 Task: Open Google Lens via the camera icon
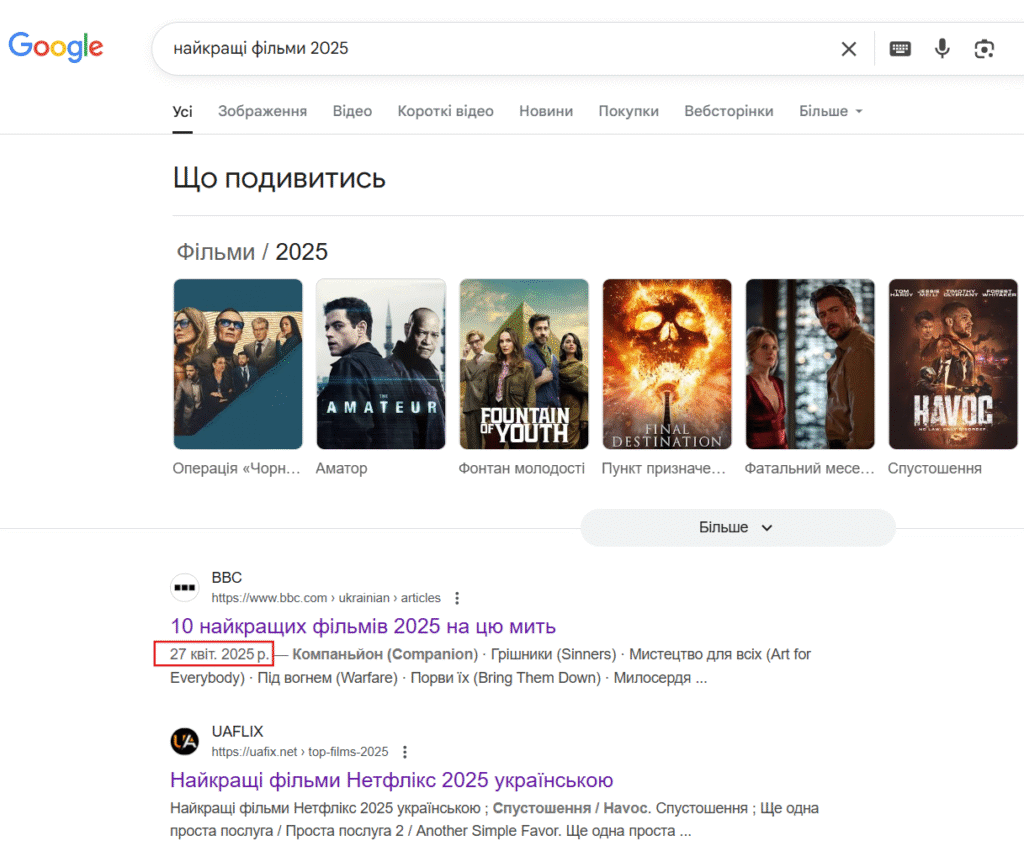(x=984, y=48)
